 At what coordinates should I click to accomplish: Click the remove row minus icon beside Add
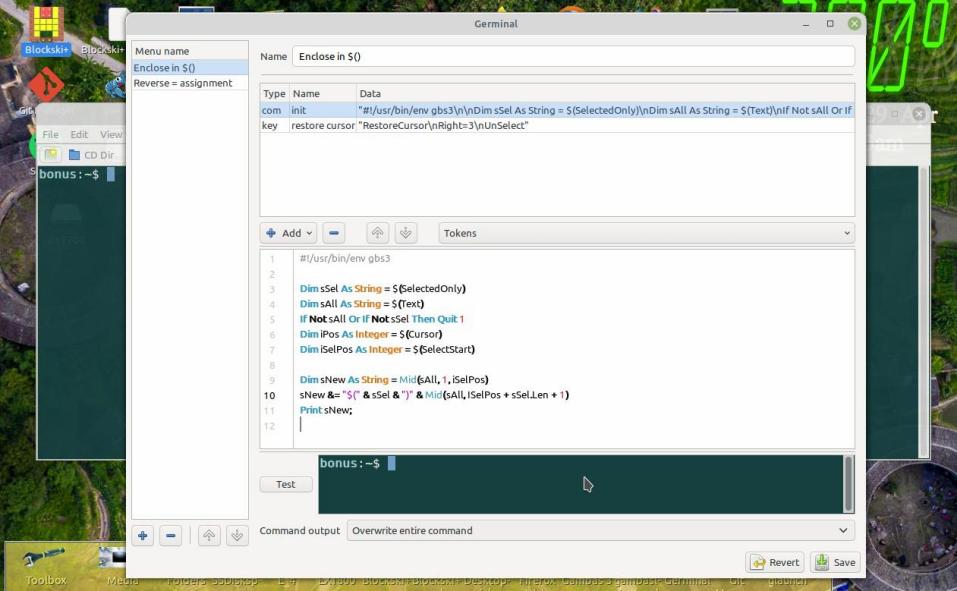point(335,233)
